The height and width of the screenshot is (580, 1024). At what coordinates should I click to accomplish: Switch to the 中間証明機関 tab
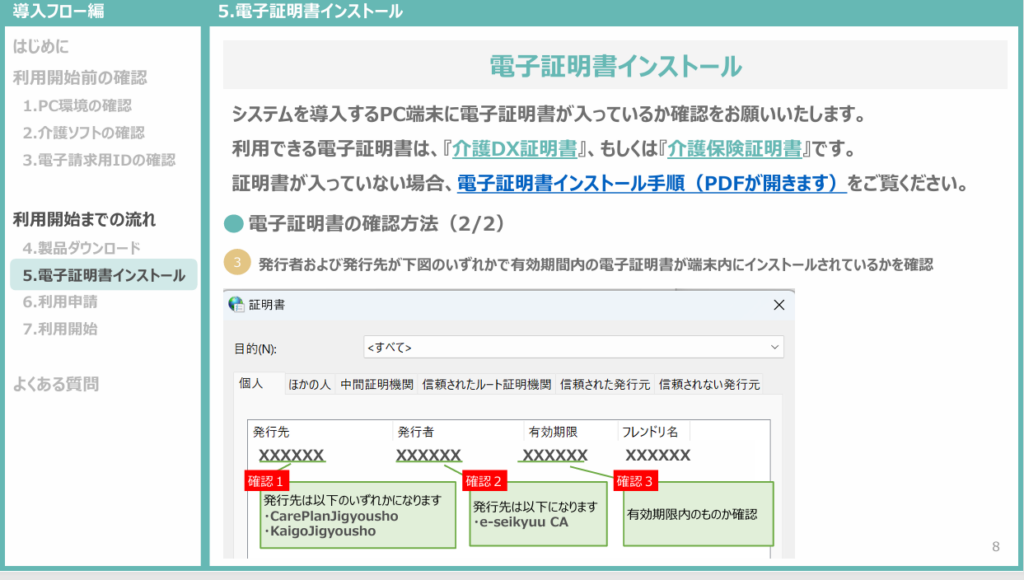(x=375, y=382)
